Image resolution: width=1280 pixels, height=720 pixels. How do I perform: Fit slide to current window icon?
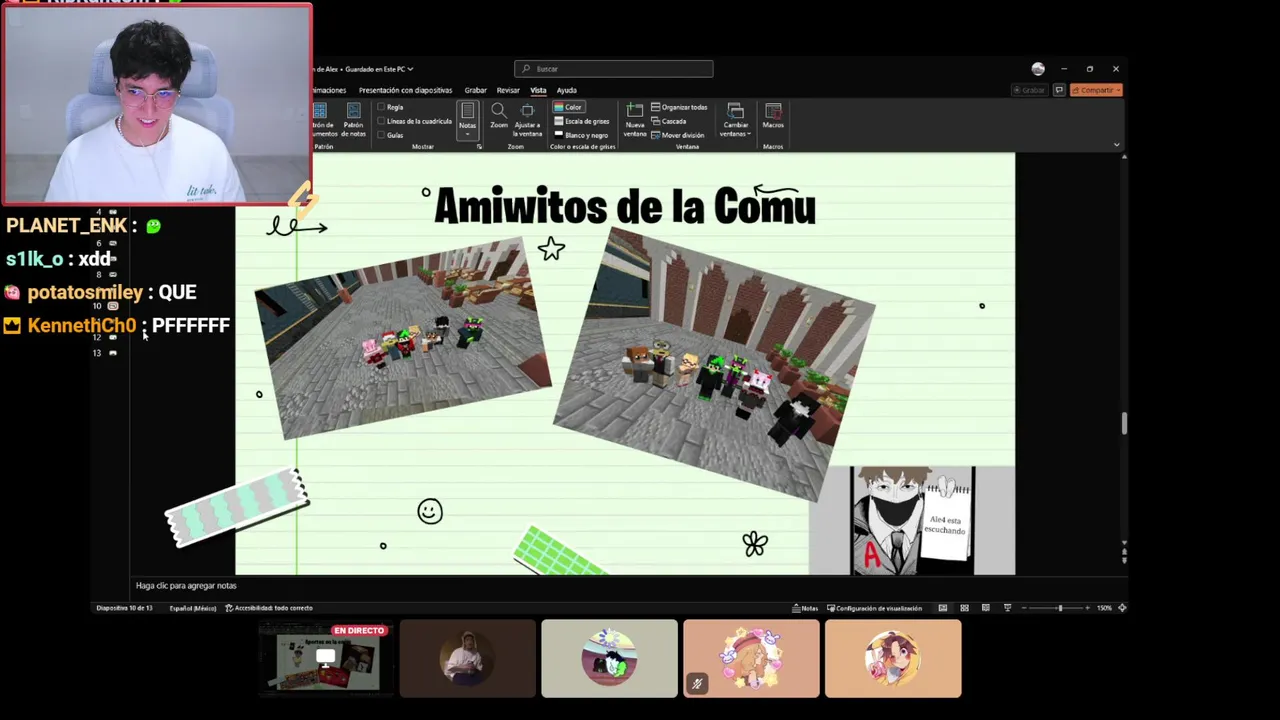click(1122, 608)
